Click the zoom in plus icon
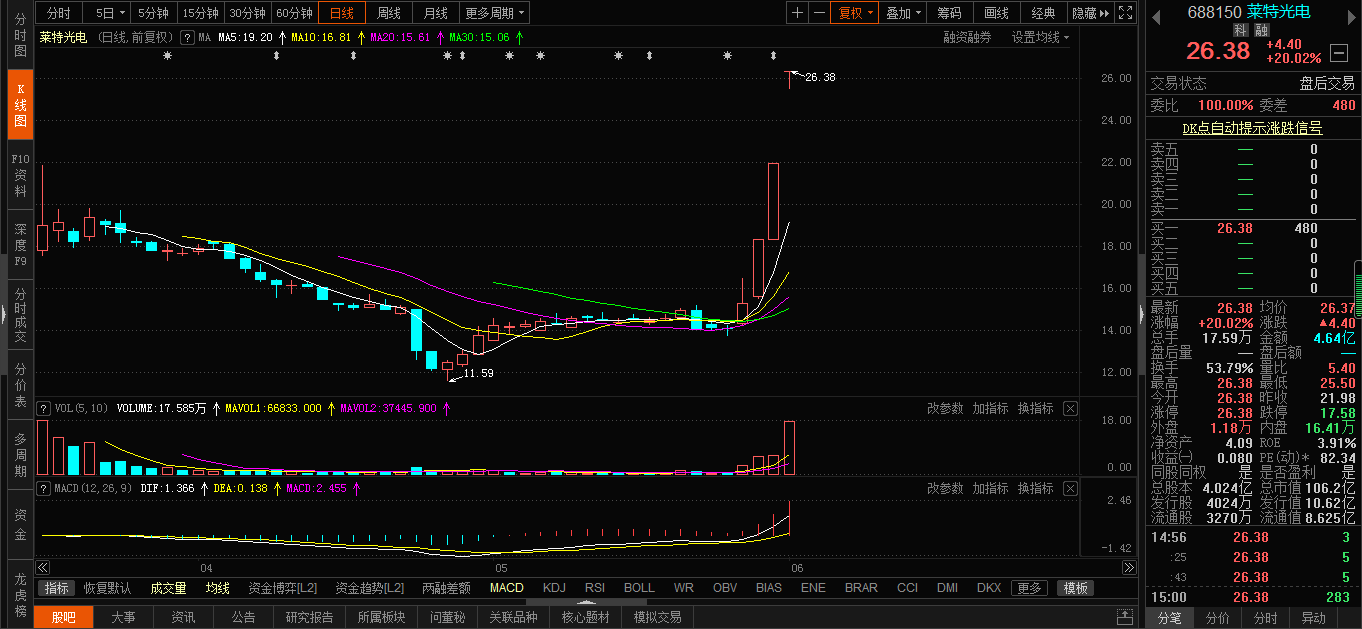 (x=797, y=13)
